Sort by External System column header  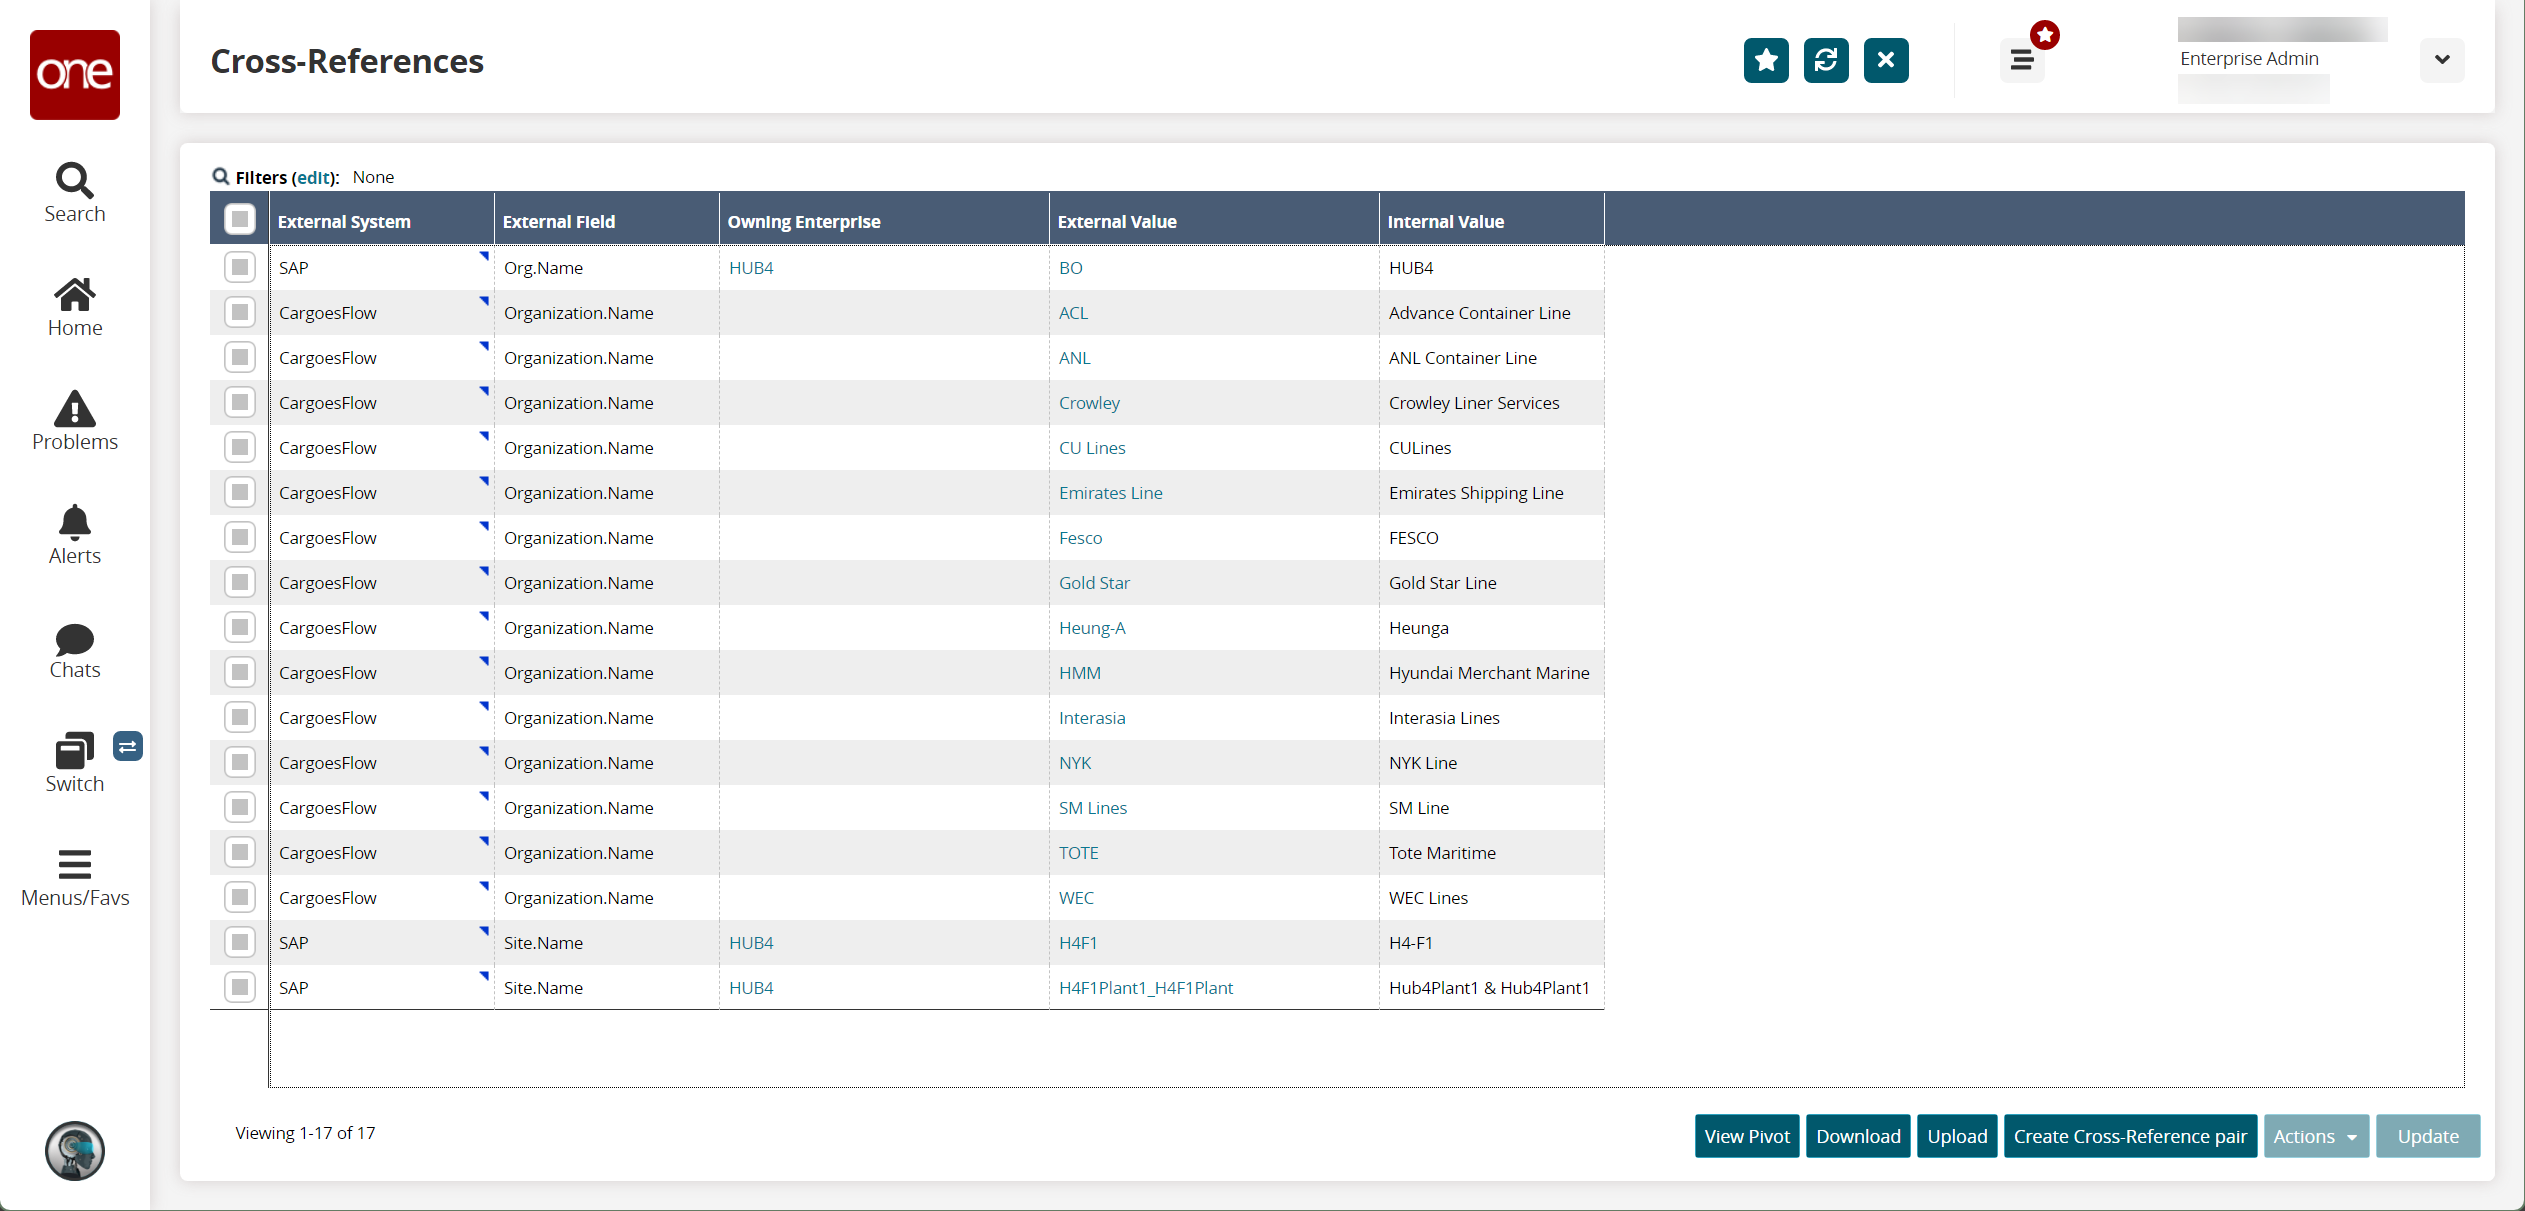pos(382,222)
